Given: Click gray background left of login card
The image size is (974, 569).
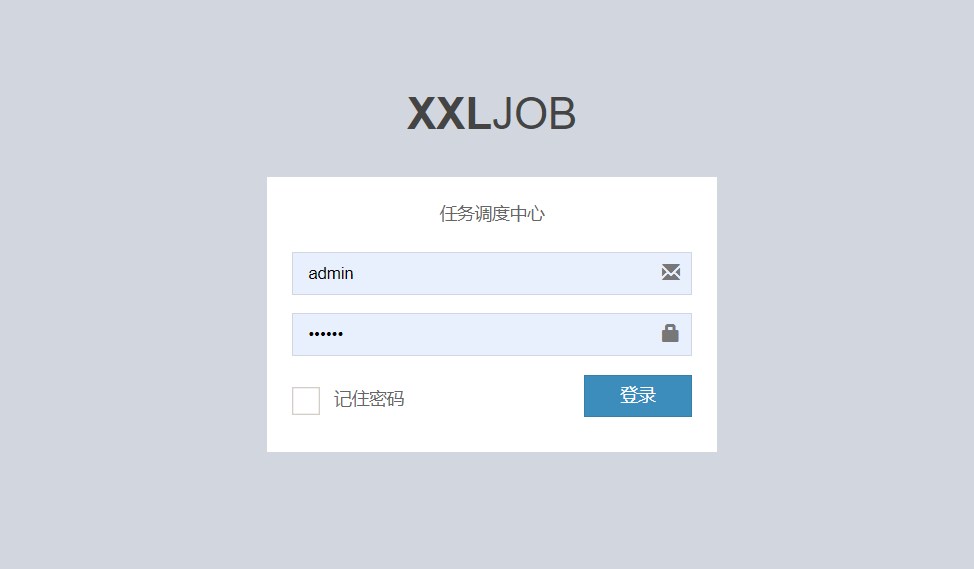Looking at the screenshot, I should (134, 314).
